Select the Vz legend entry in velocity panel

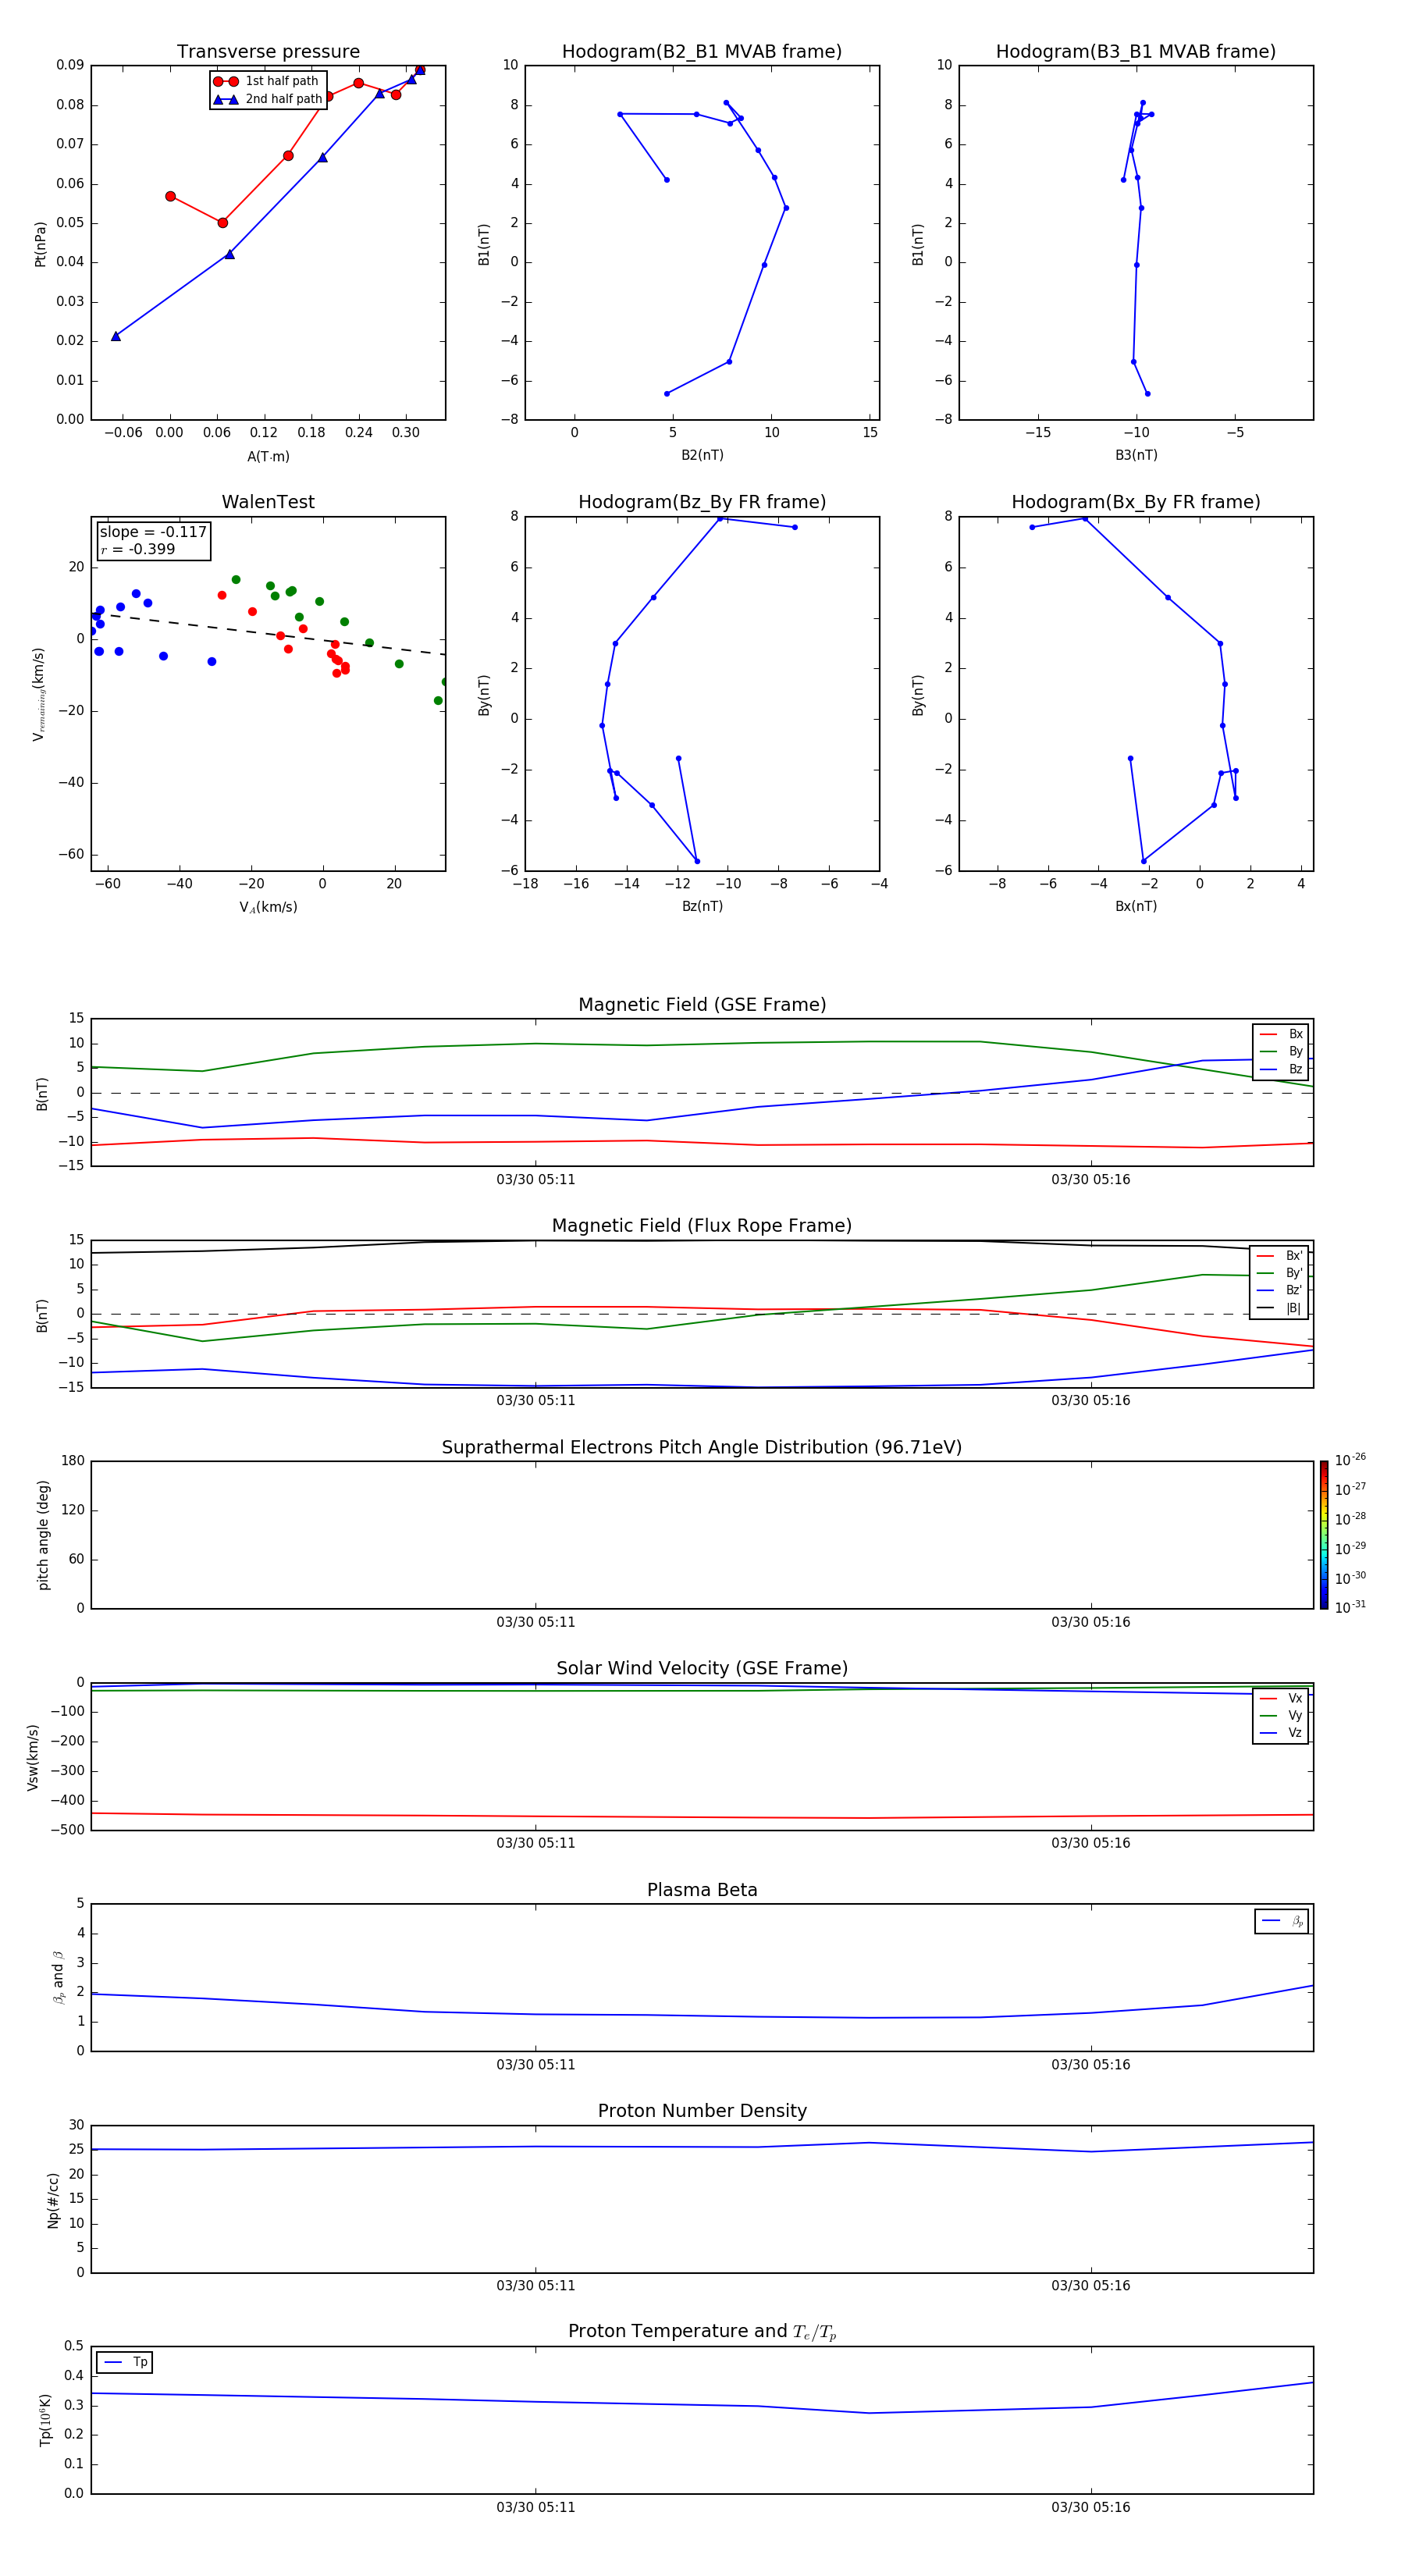1281,1733
